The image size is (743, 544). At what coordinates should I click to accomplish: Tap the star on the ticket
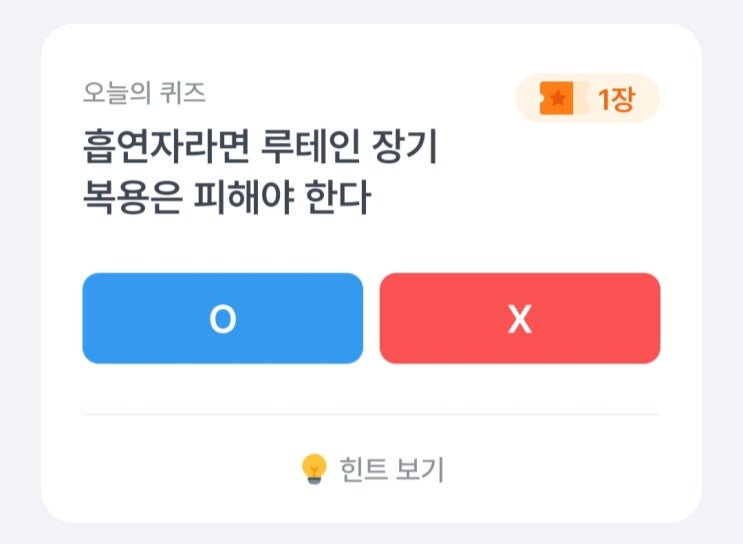[558, 99]
